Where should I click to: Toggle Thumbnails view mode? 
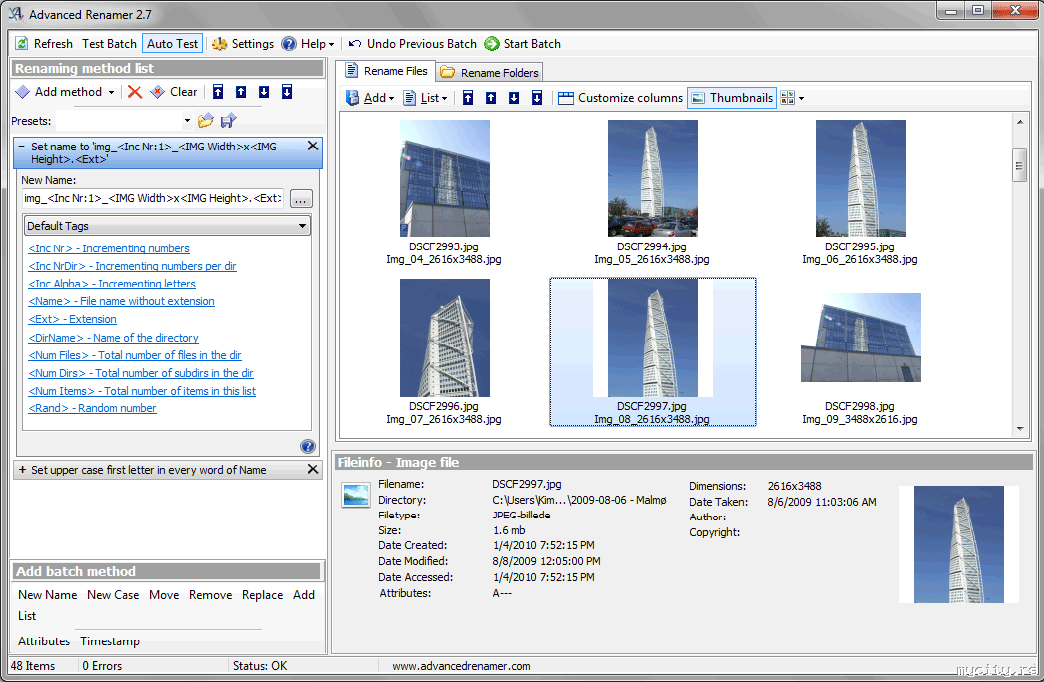(x=731, y=98)
